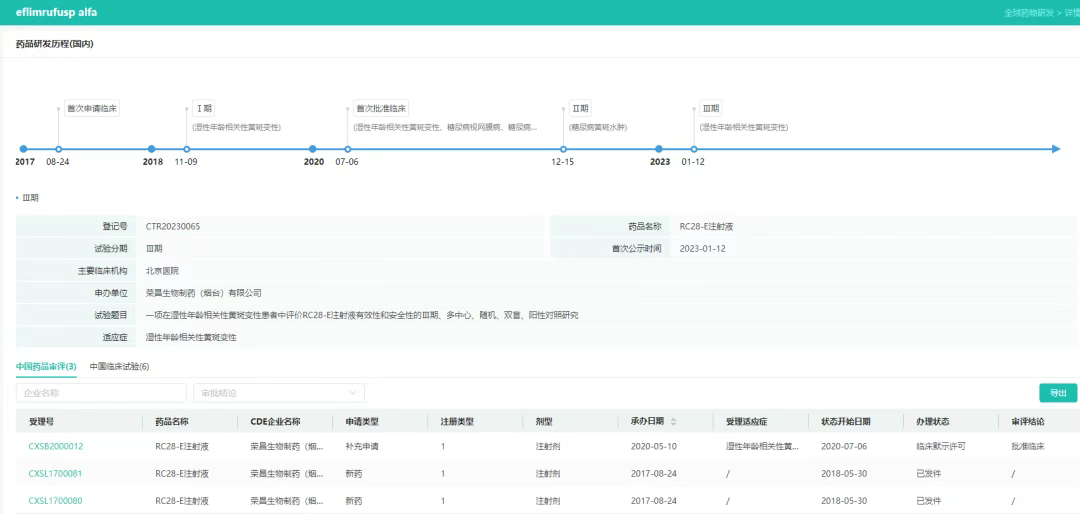Select the 01-12 Phase III timeline marker

693,149
